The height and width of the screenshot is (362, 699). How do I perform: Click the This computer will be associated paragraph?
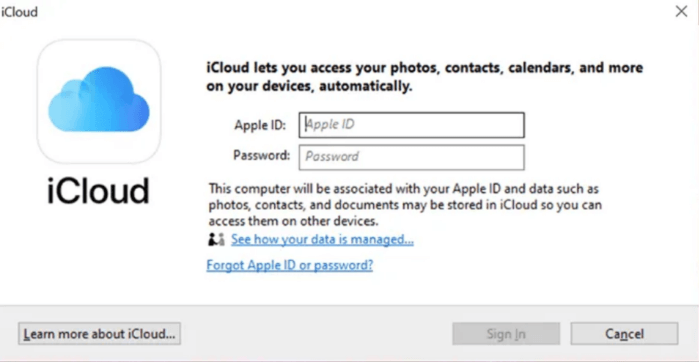pyautogui.click(x=406, y=205)
